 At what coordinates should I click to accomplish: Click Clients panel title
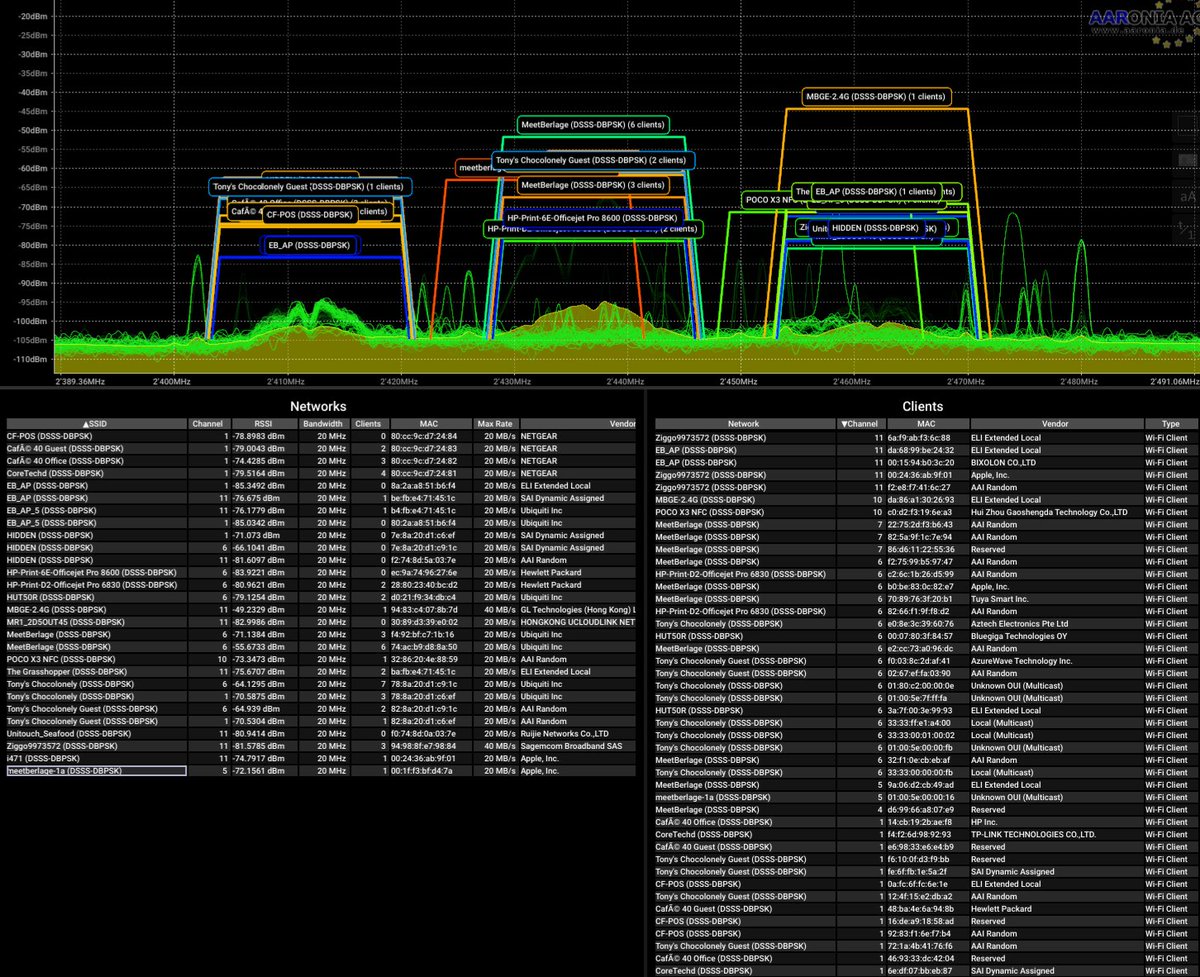coord(924,406)
